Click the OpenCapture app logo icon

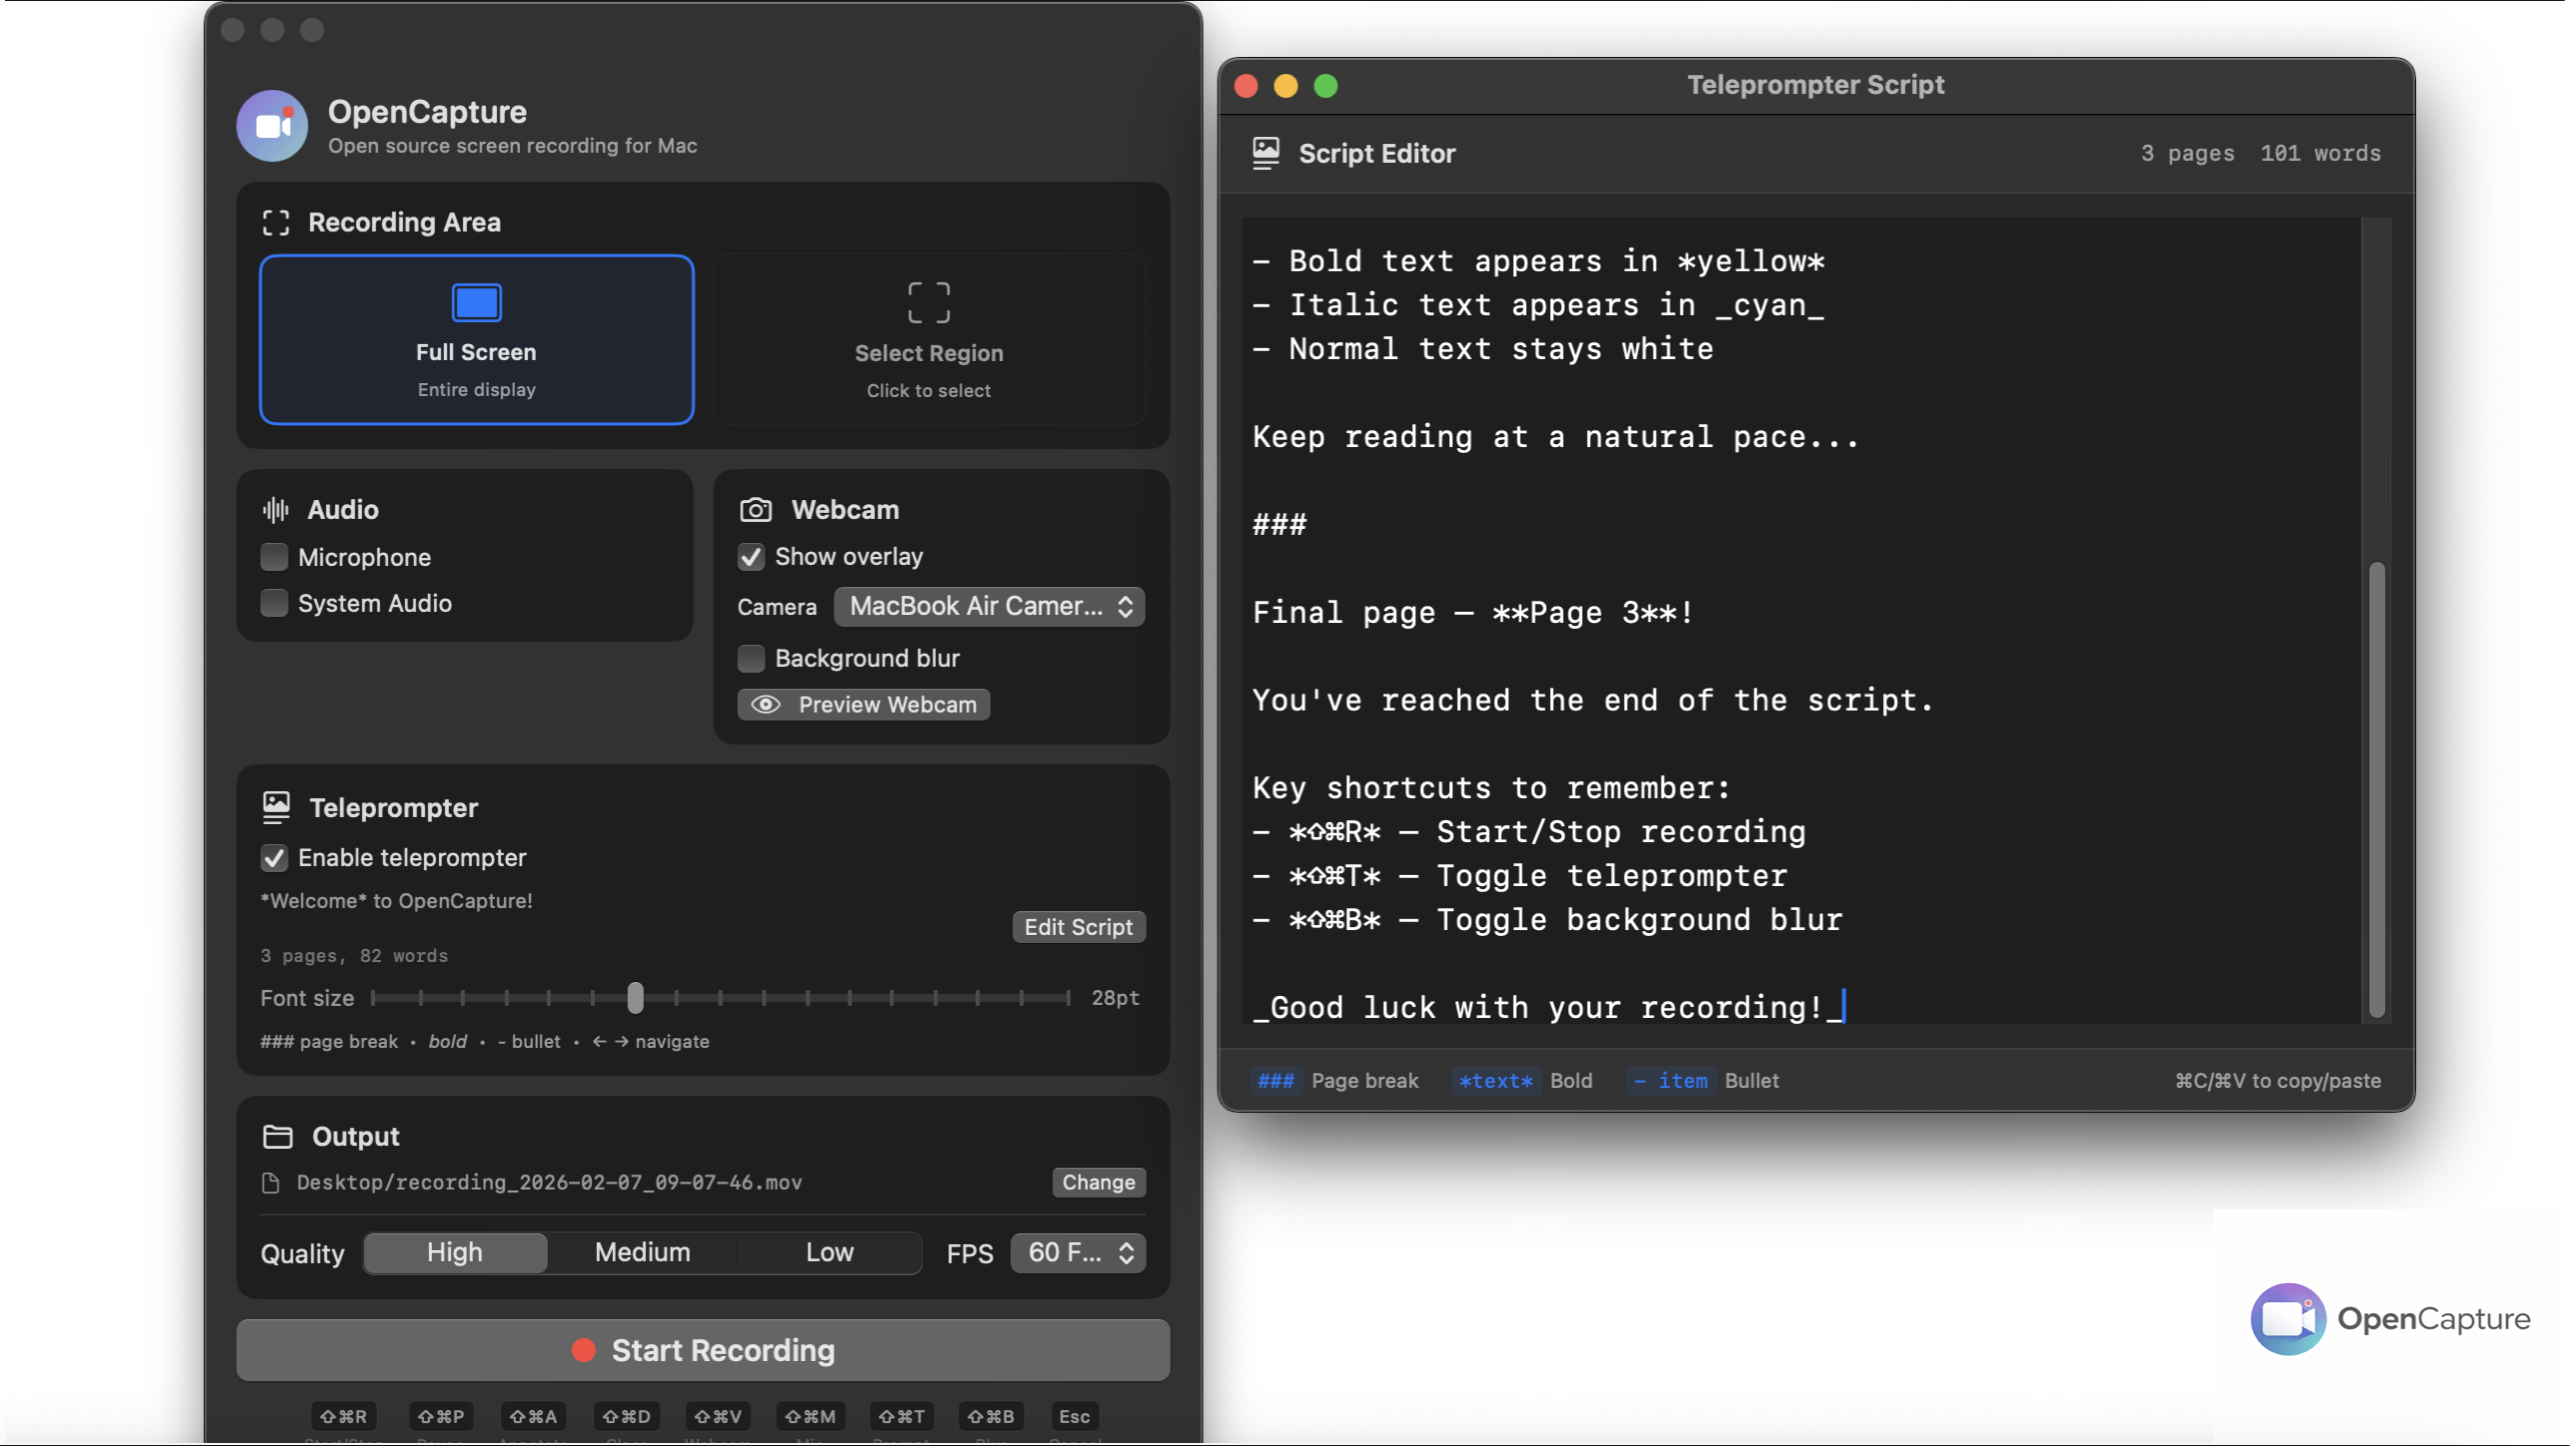(272, 125)
